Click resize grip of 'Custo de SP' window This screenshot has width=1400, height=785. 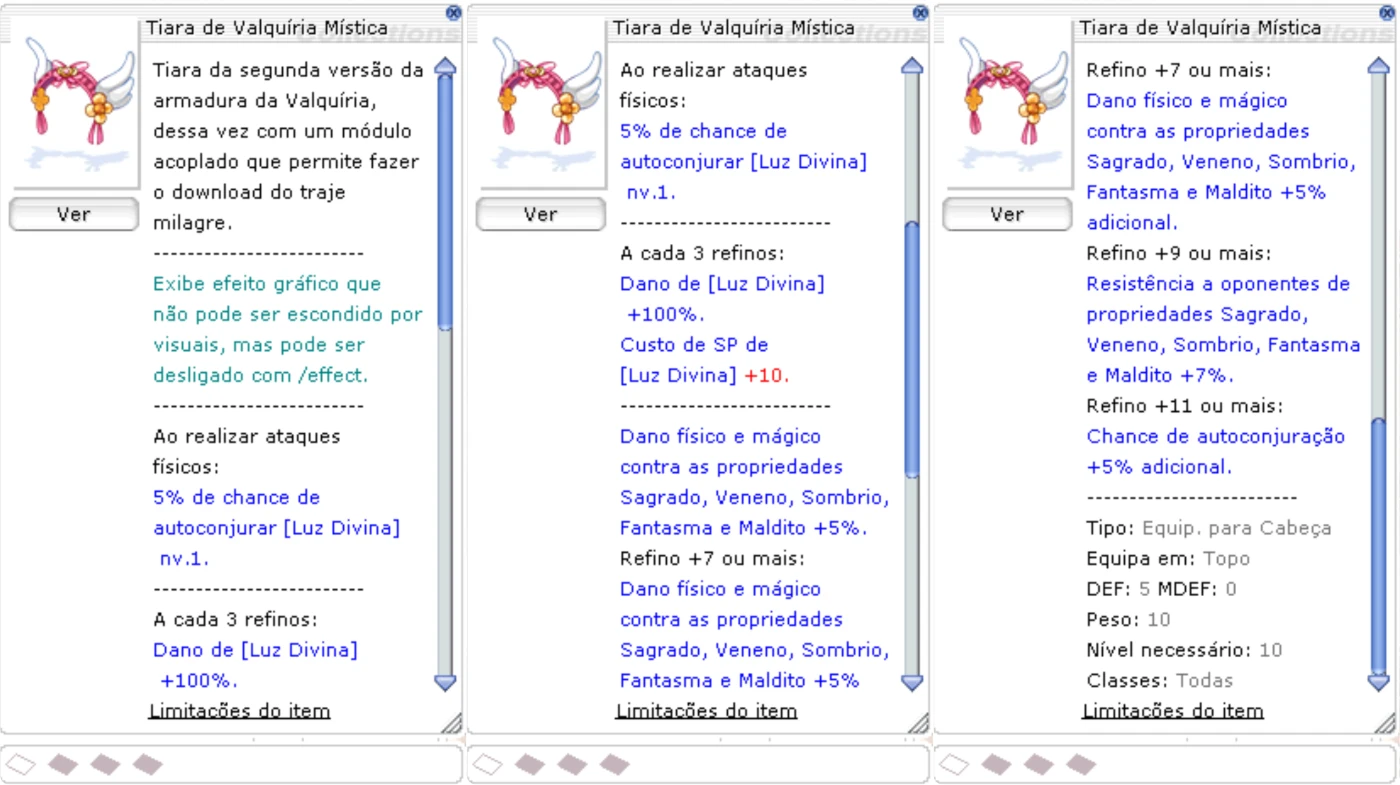coord(918,722)
